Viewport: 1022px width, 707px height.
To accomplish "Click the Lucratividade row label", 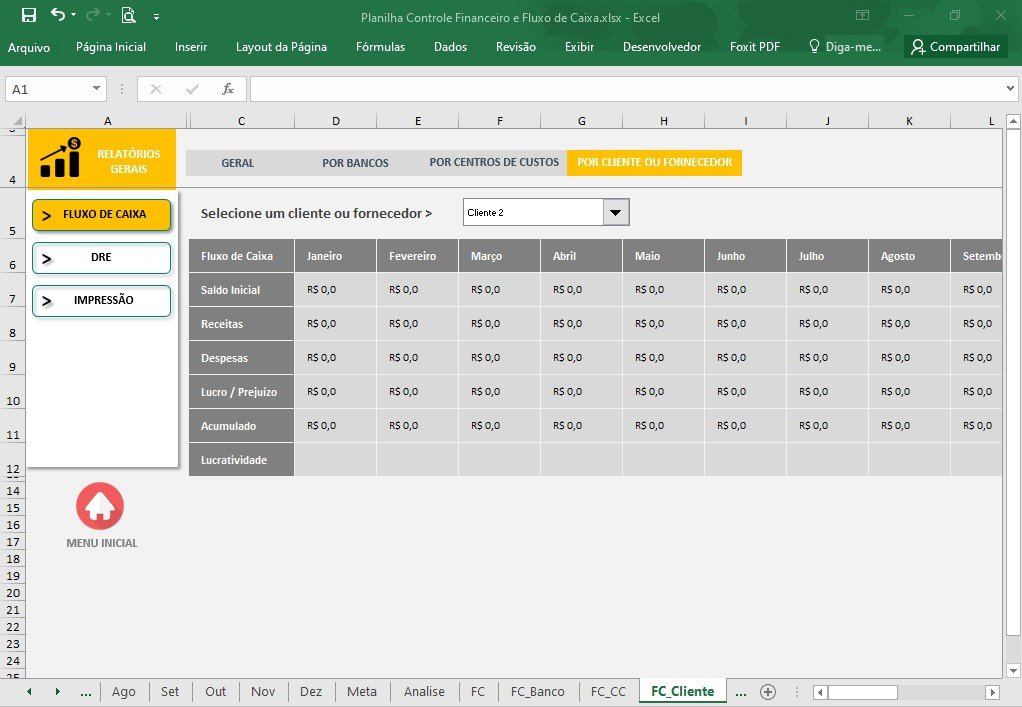I will pyautogui.click(x=242, y=460).
